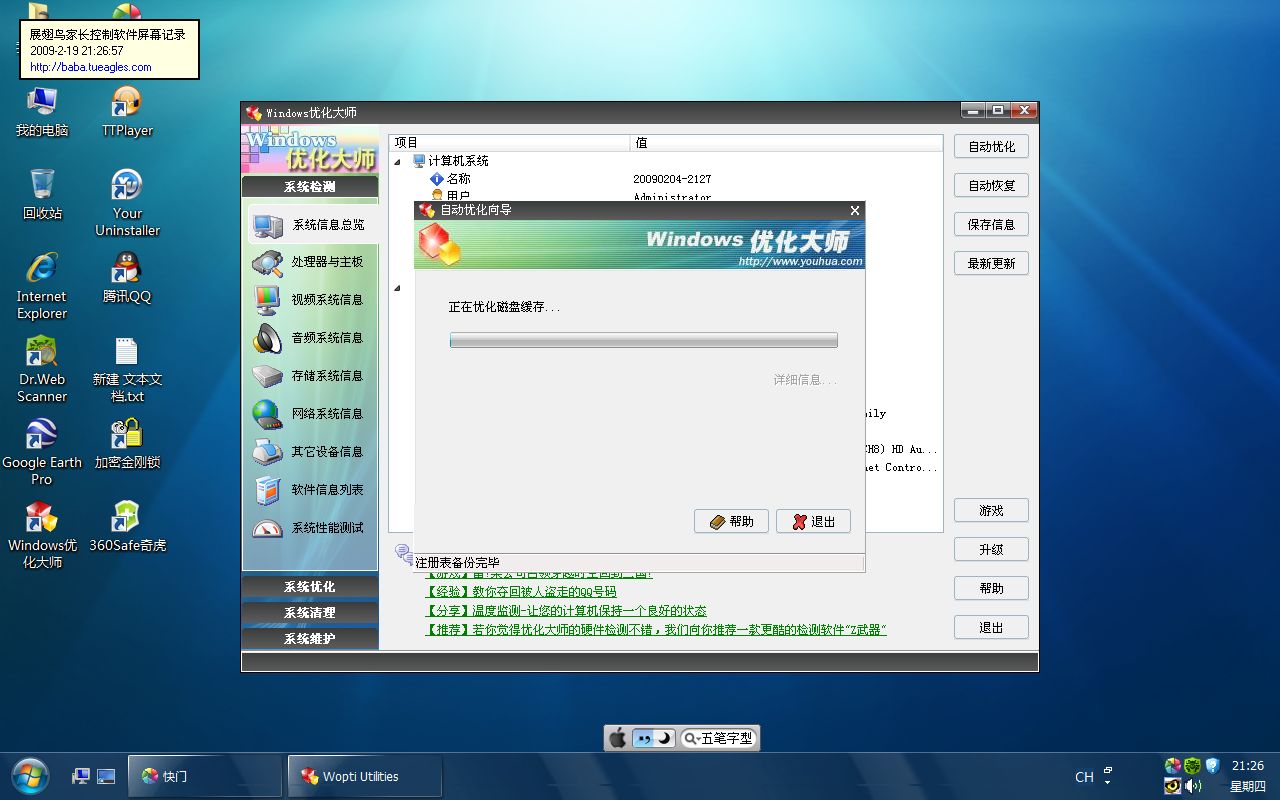Click the 自动恢复 button
1280x800 pixels.
coord(991,186)
